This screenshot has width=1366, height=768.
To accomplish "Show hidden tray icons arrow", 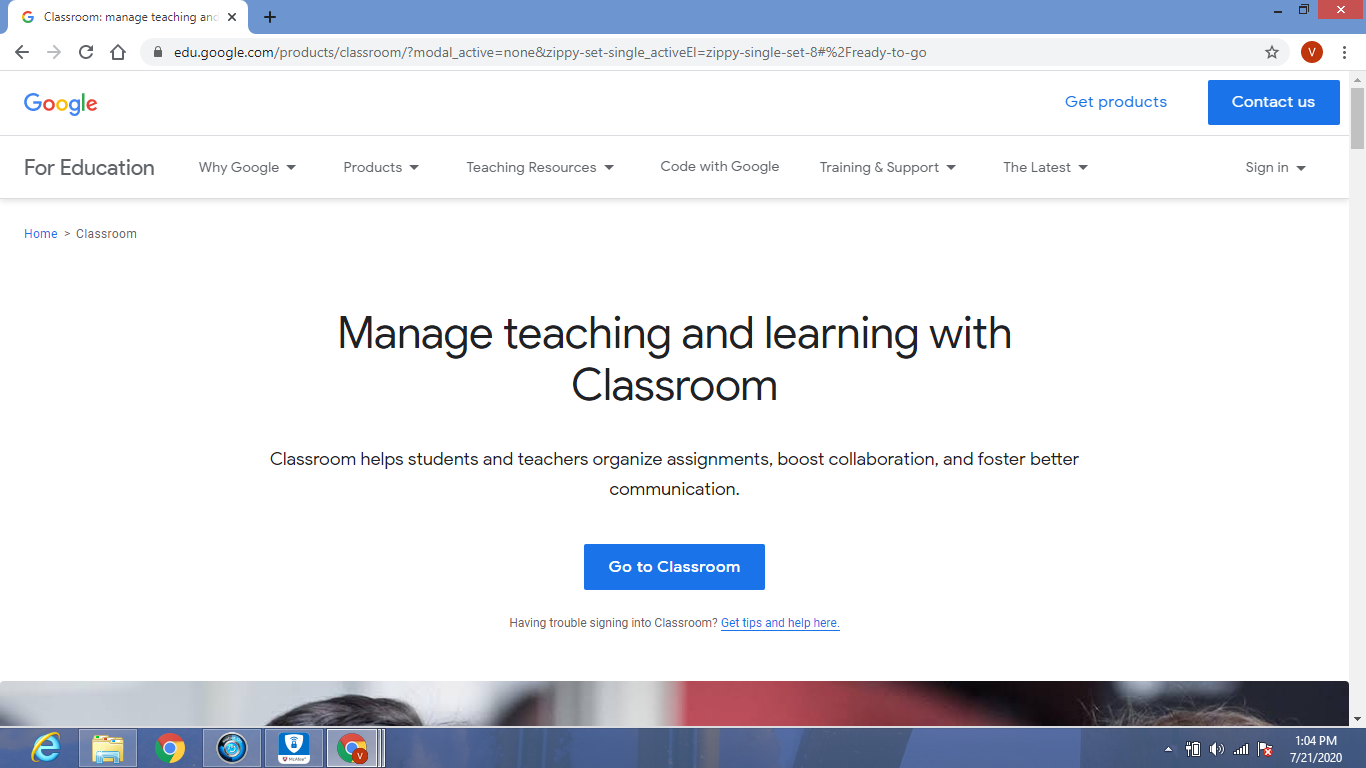I will coord(1169,749).
